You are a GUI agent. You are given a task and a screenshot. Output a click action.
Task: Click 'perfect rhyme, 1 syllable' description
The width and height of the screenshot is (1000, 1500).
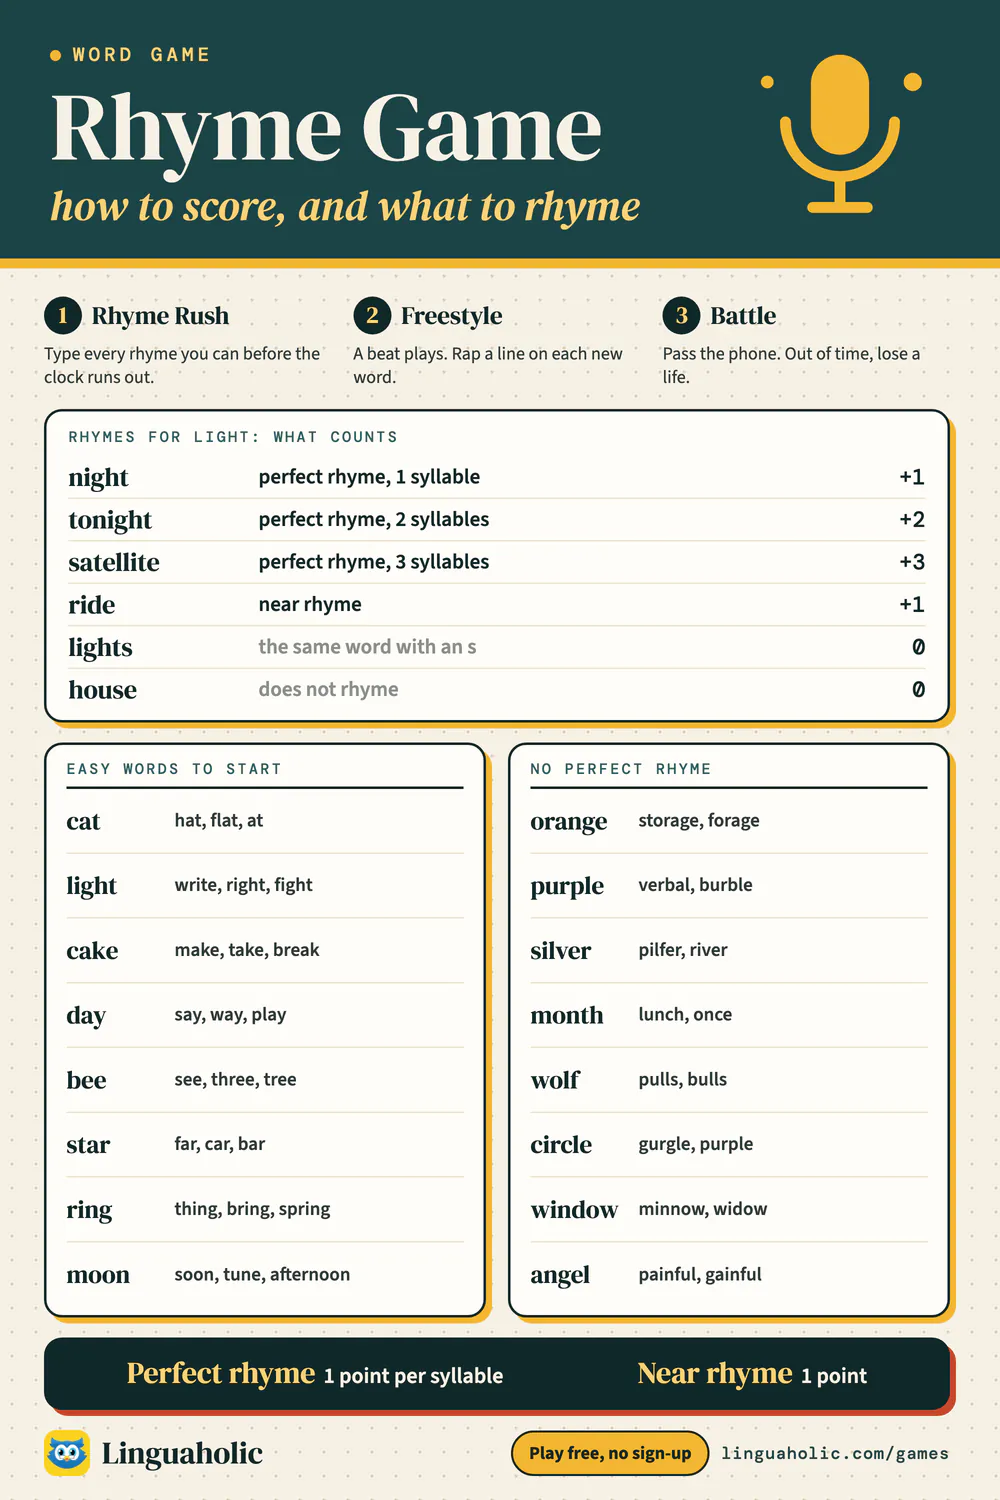[369, 477]
